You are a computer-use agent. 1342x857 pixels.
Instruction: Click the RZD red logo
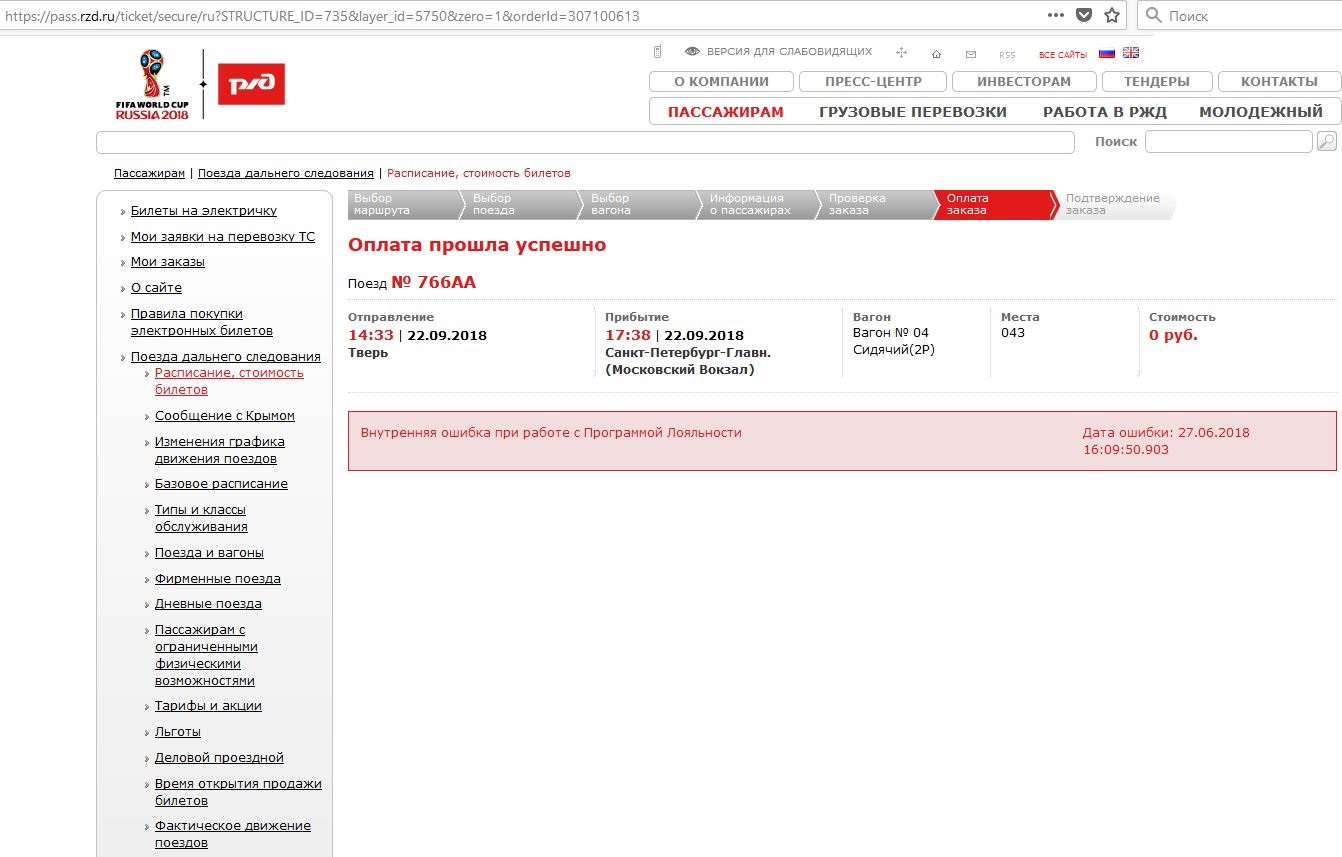[x=251, y=84]
